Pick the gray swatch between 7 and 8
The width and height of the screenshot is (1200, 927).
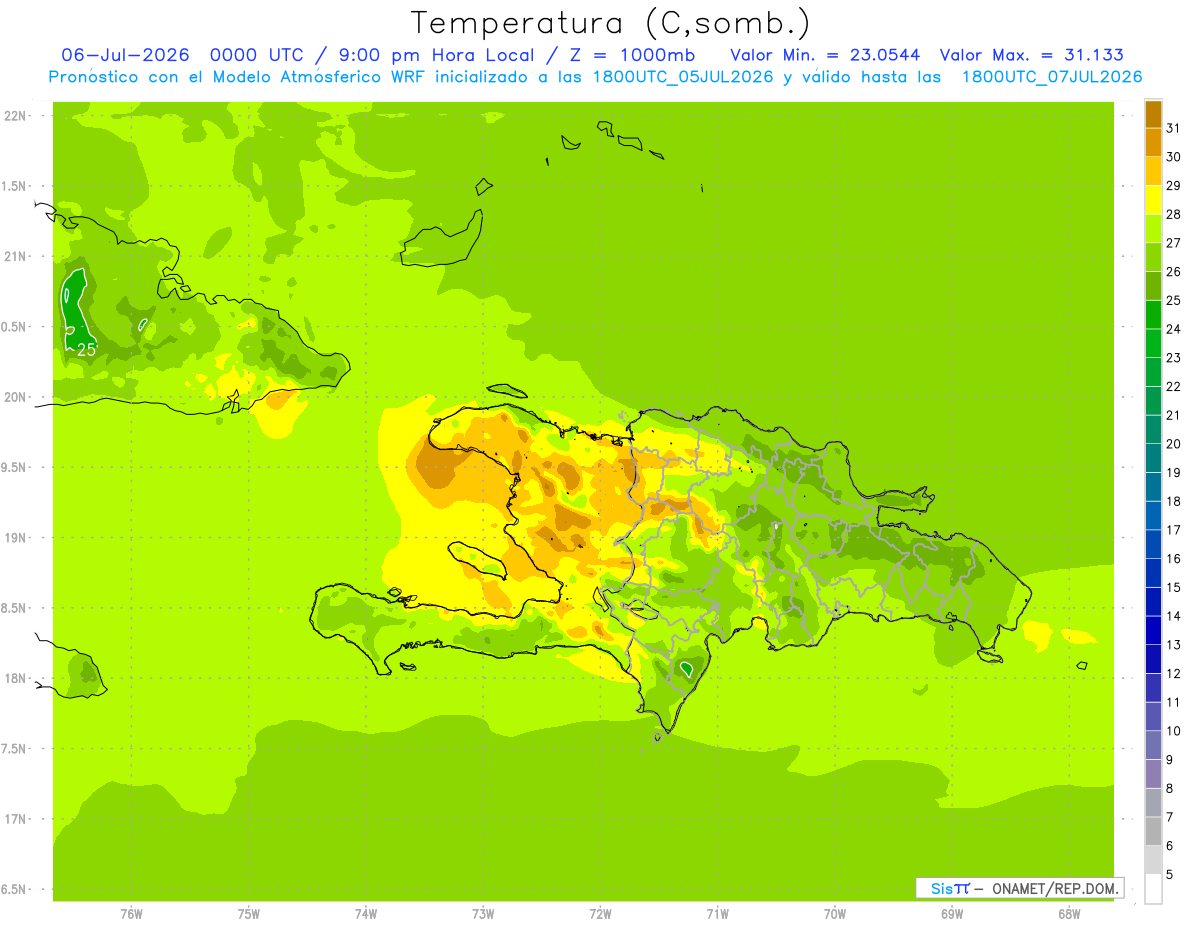(1153, 803)
